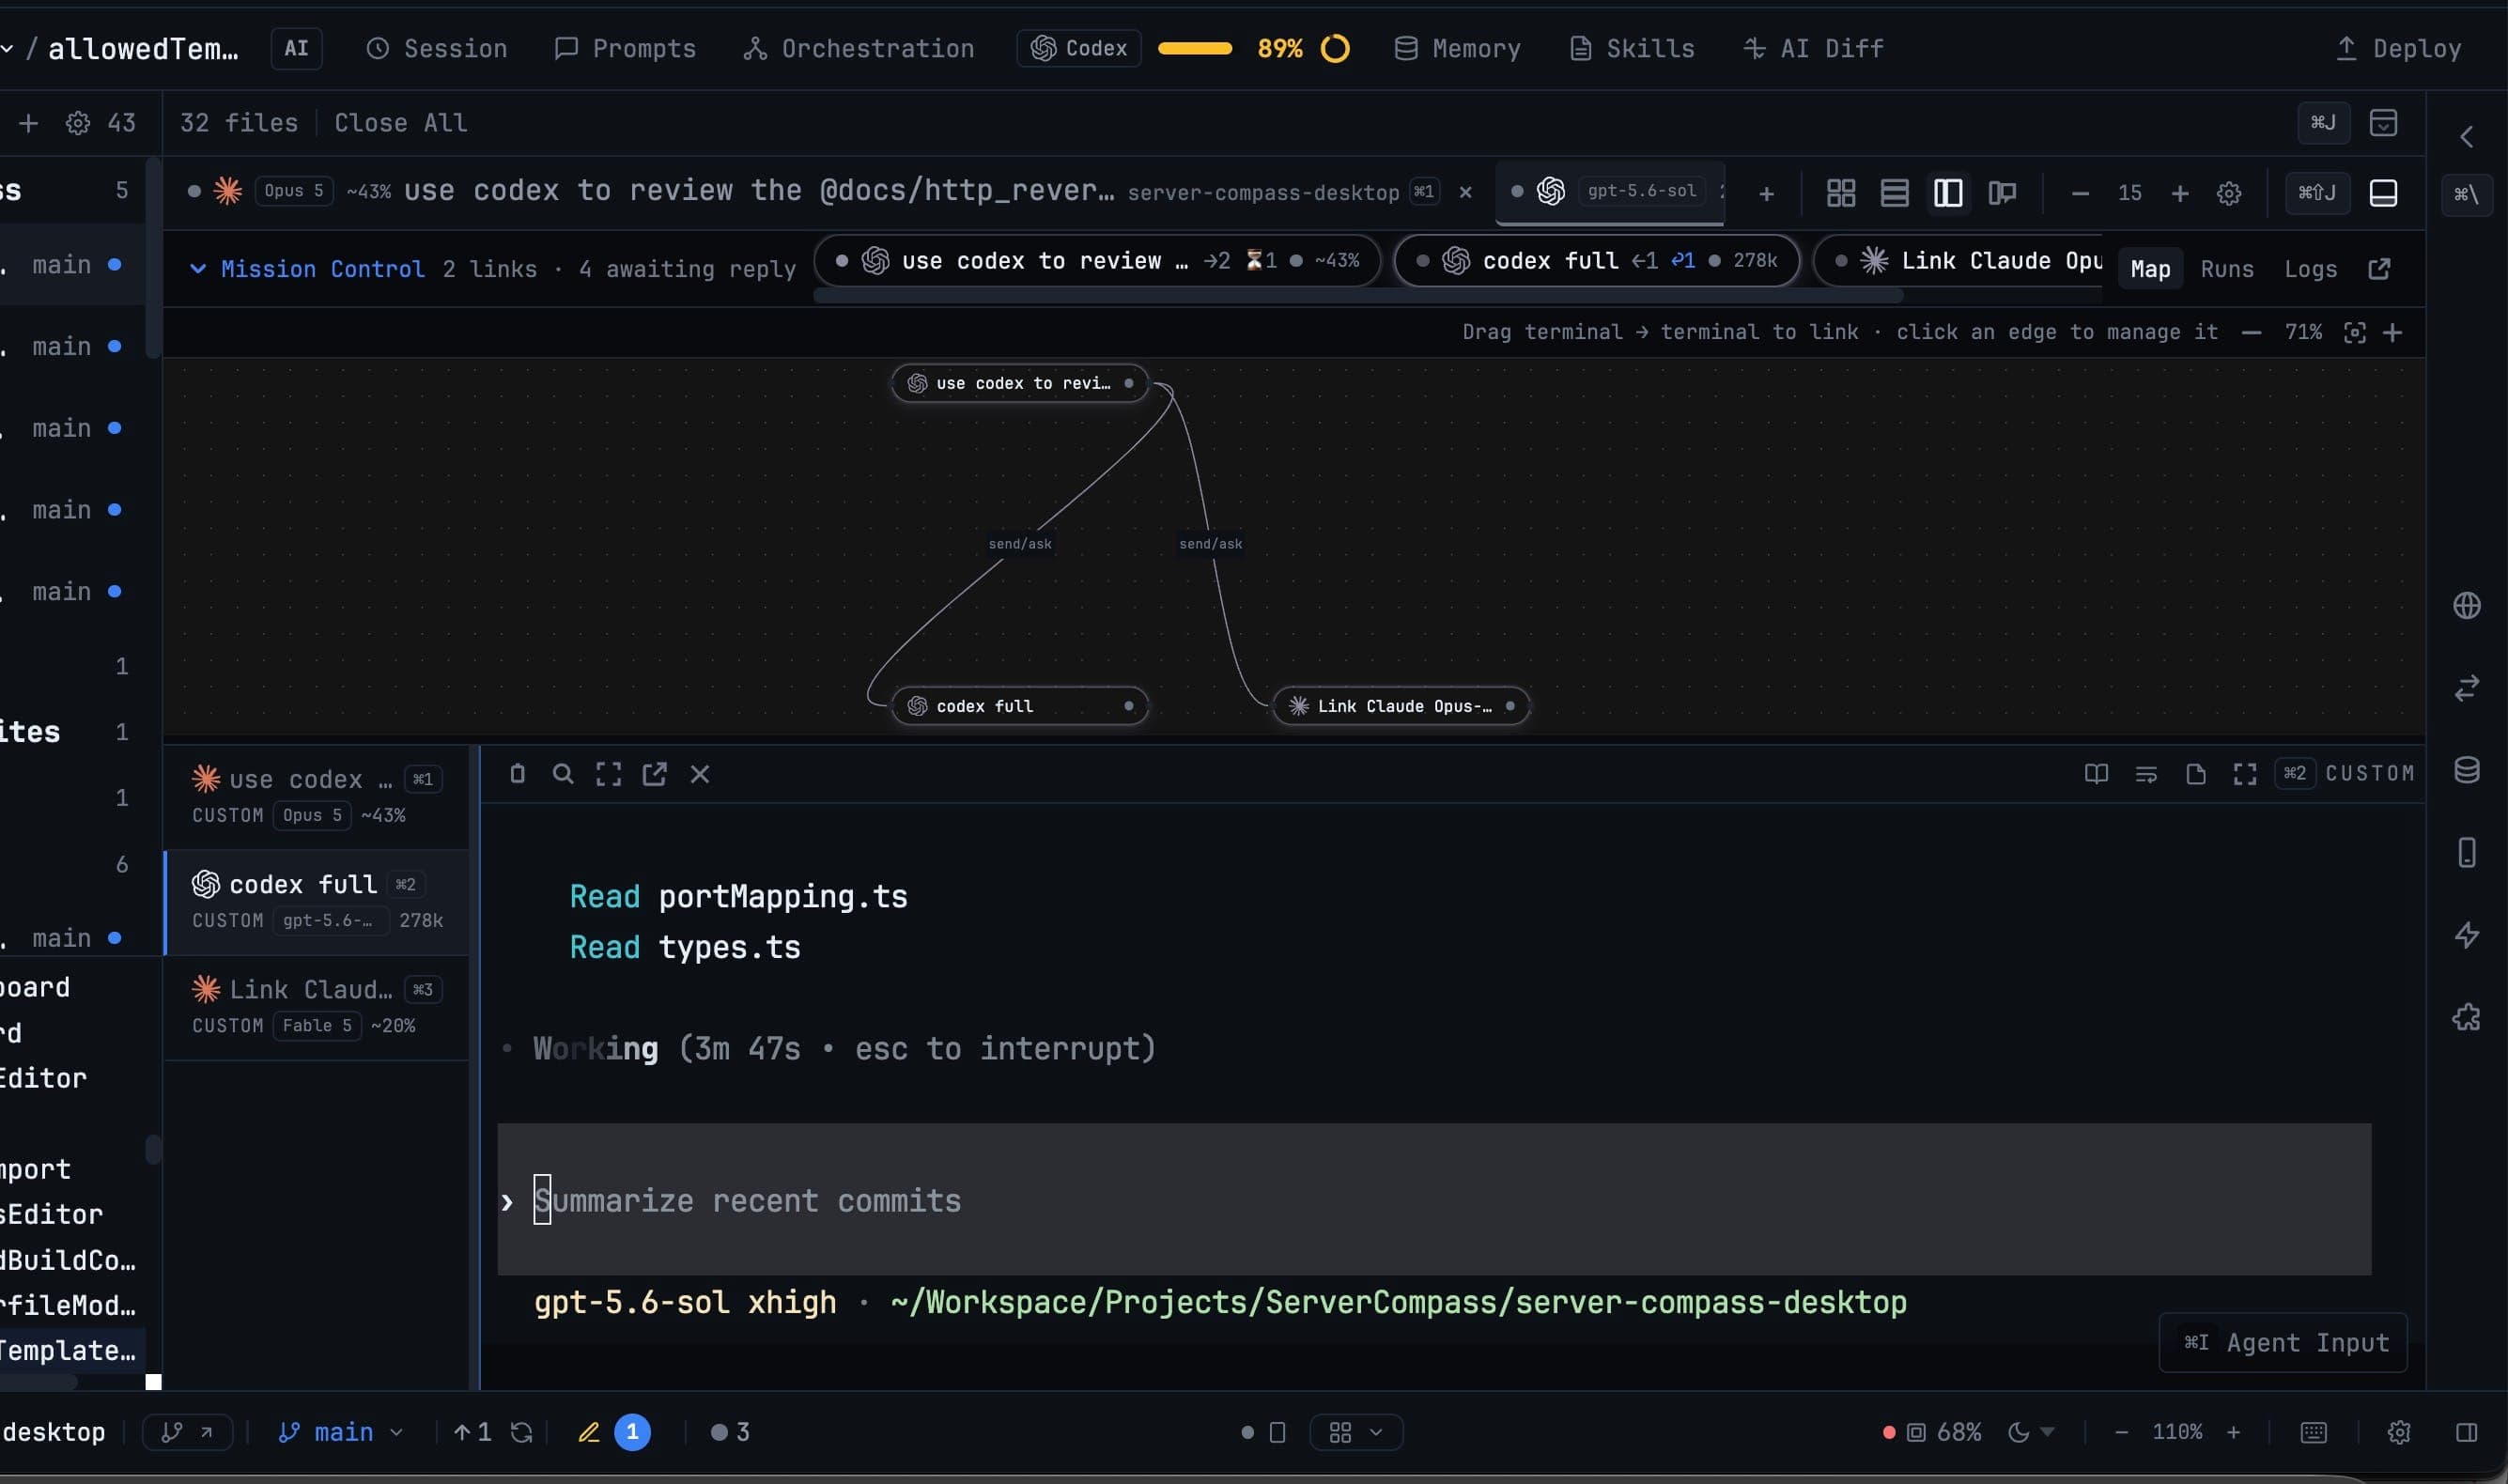2508x1484 pixels.
Task: Open the Session panel
Action: 437,48
